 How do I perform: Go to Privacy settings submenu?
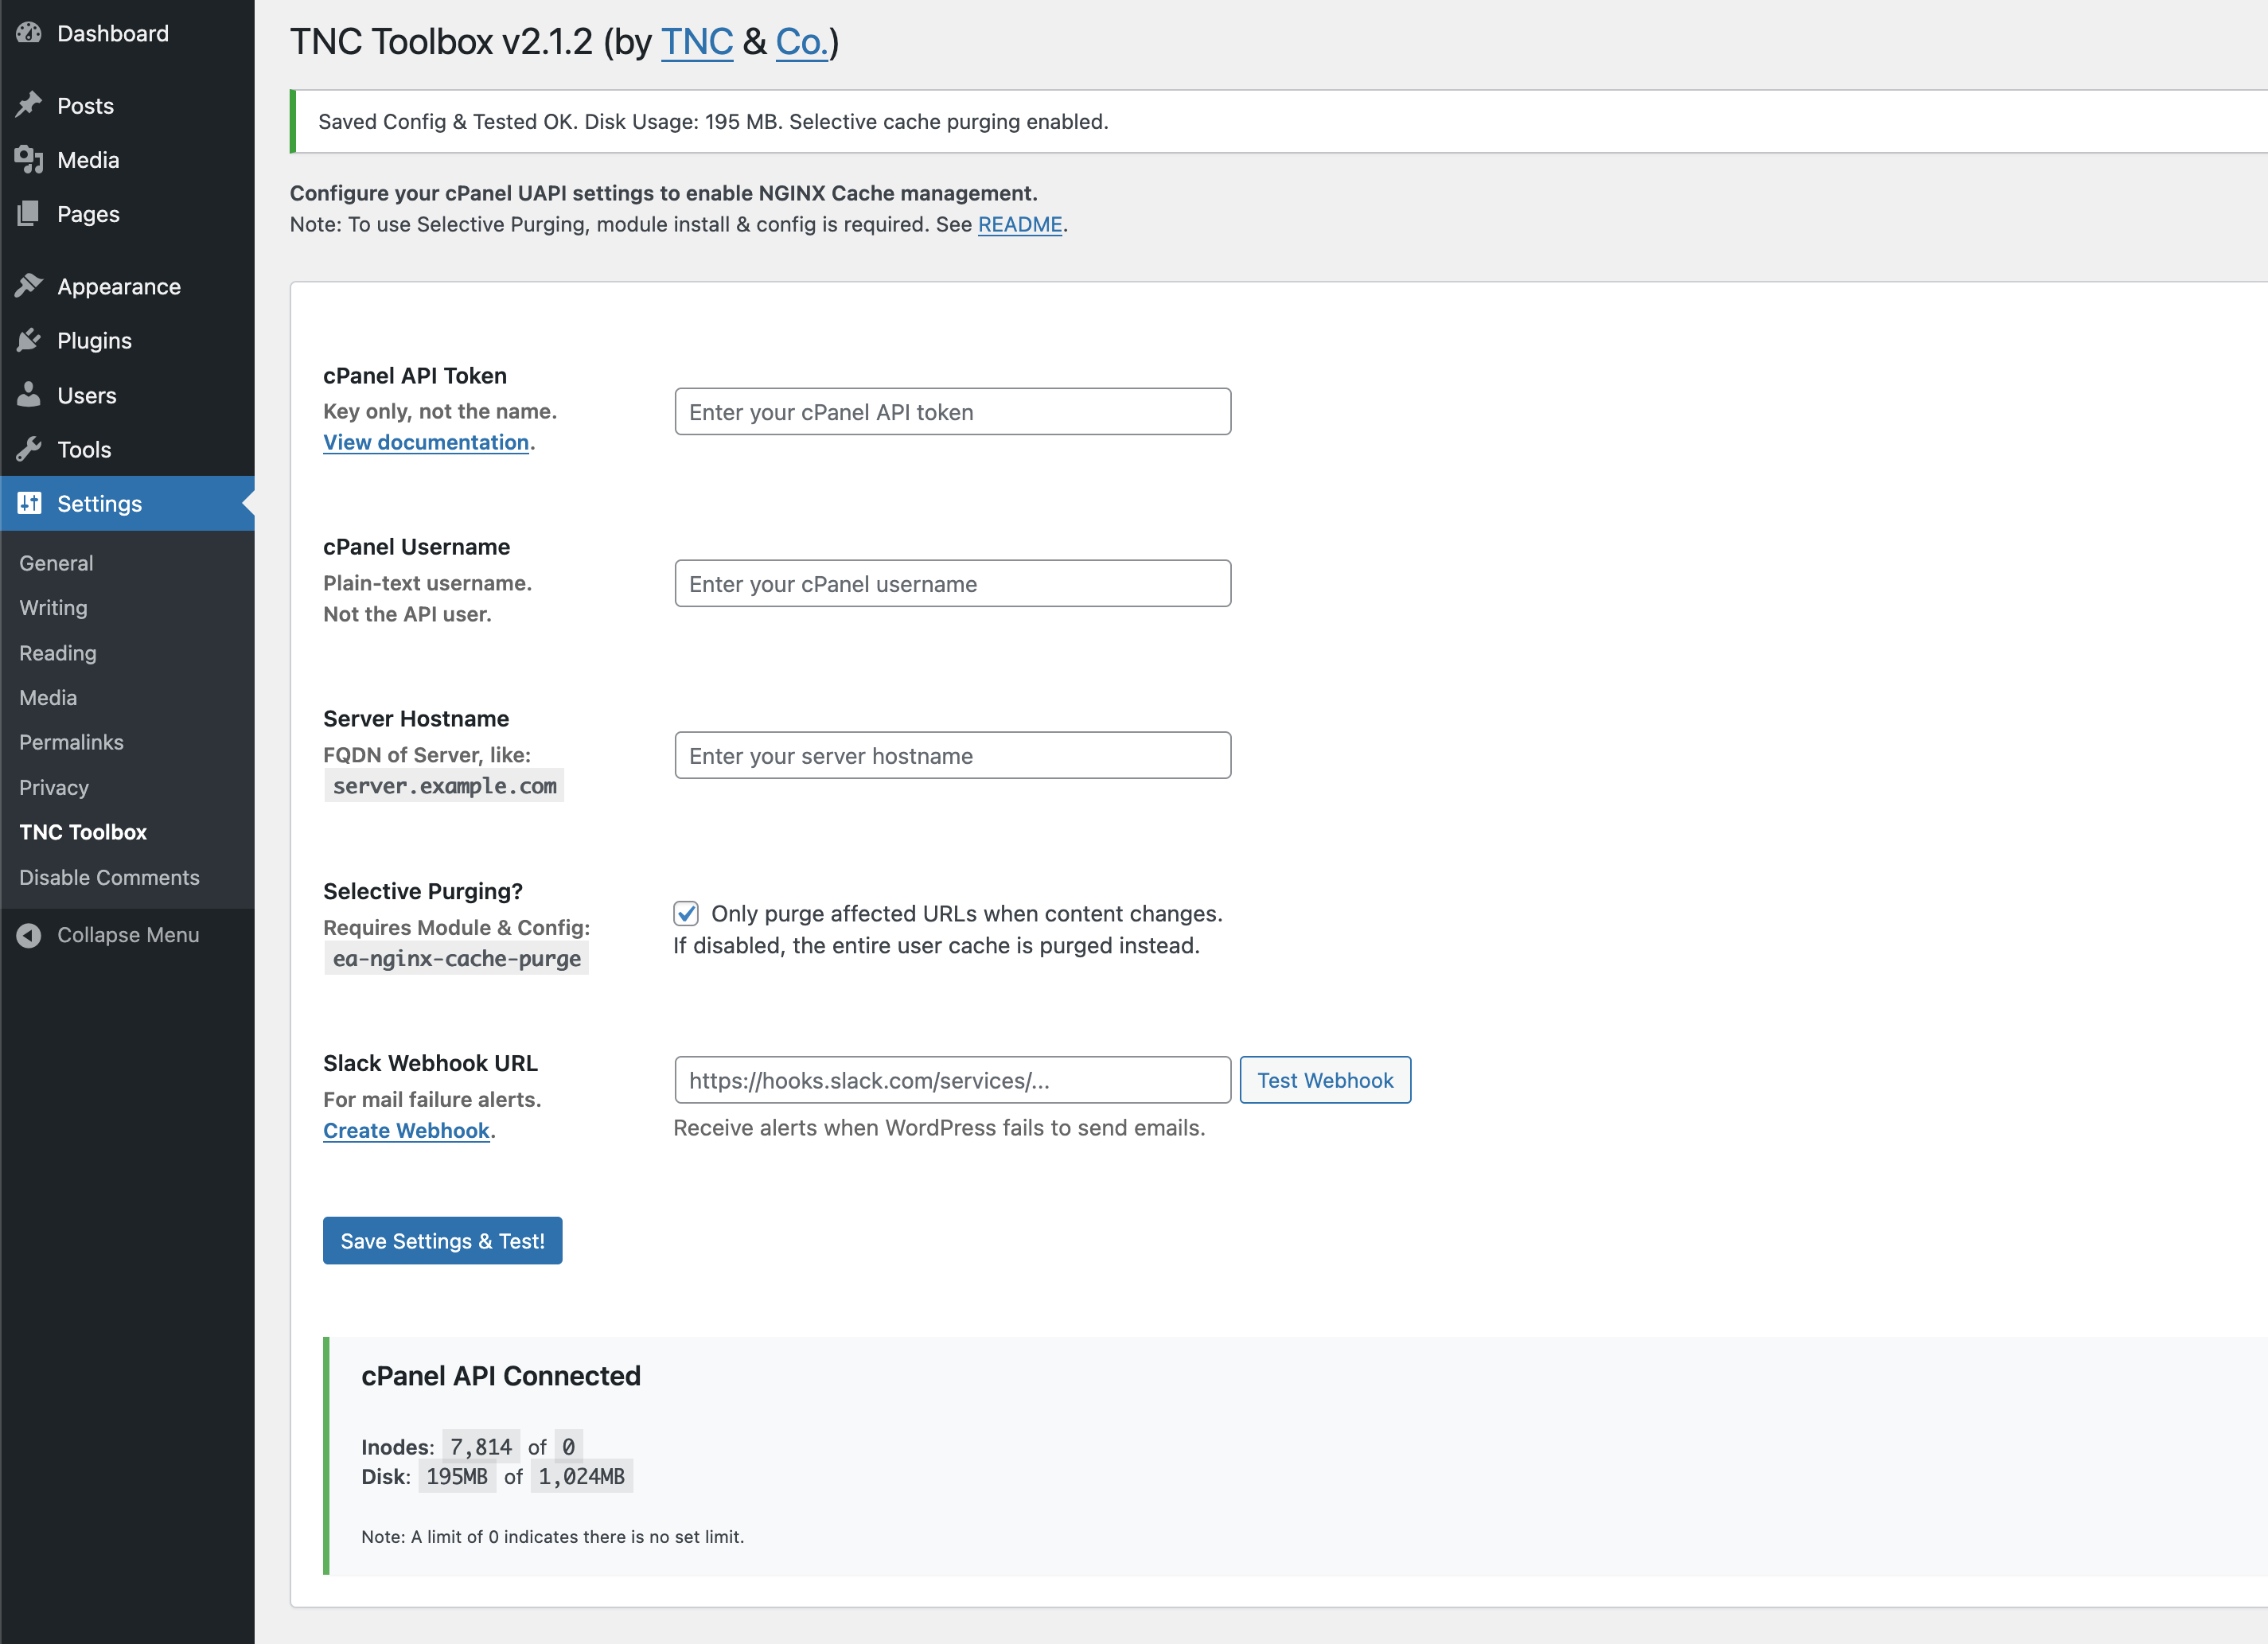(54, 787)
